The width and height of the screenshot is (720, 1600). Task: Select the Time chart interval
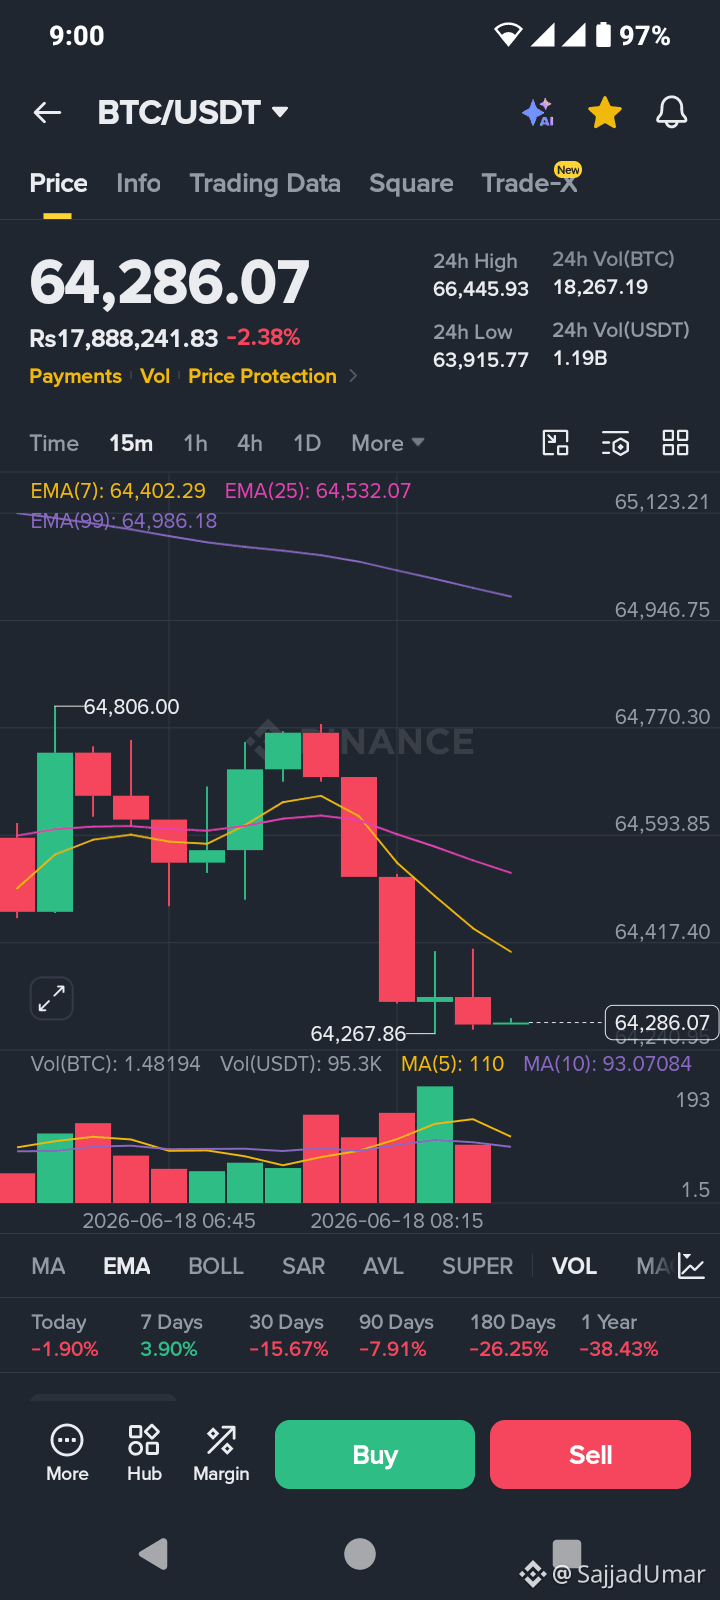[54, 443]
